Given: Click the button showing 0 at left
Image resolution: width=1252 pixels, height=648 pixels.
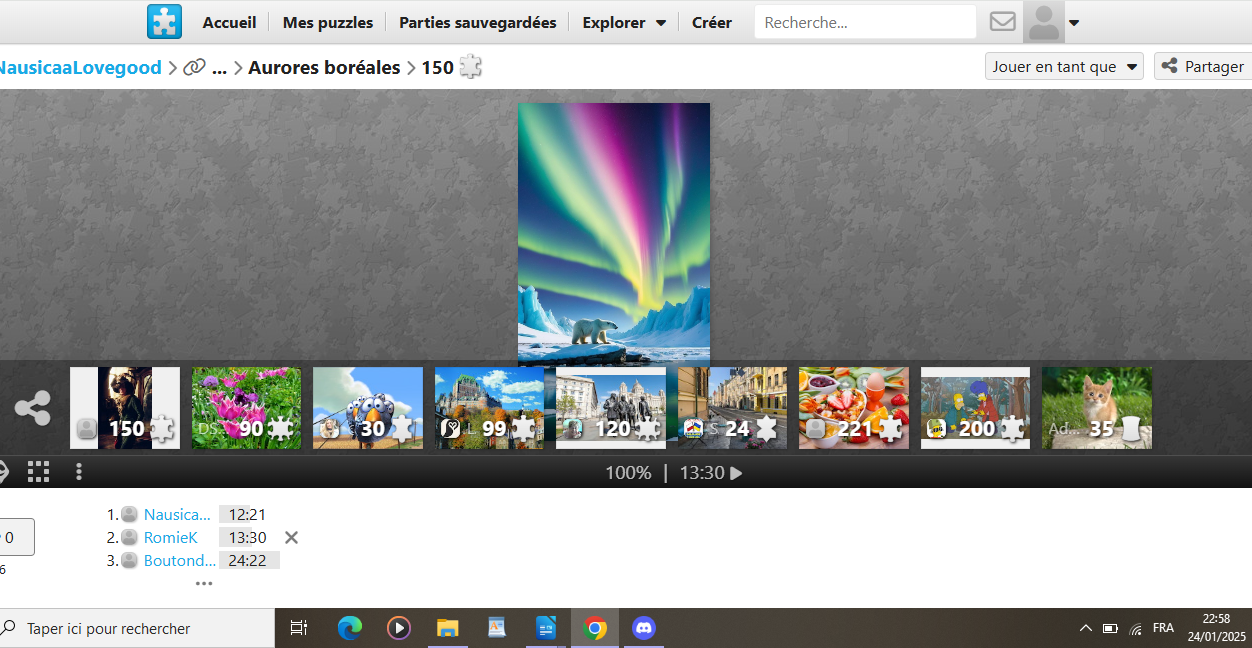Looking at the screenshot, I should pyautogui.click(x=17, y=537).
